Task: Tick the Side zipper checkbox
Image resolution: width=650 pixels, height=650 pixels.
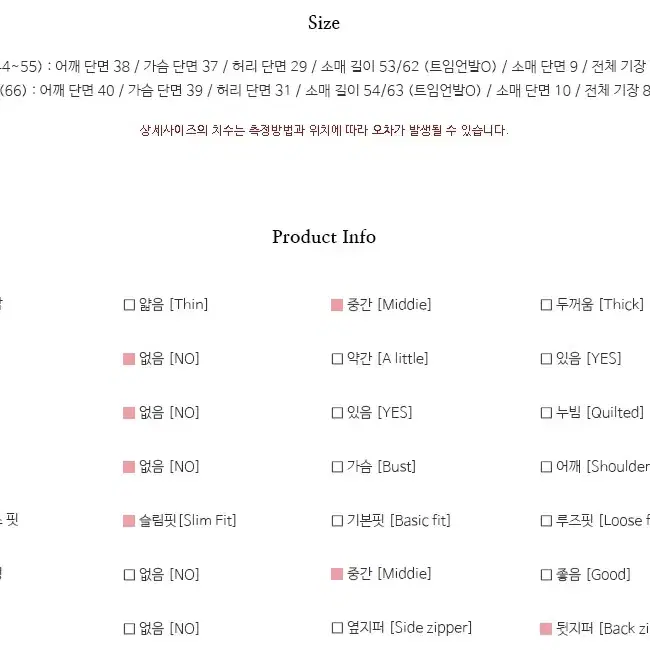Action: tap(337, 628)
